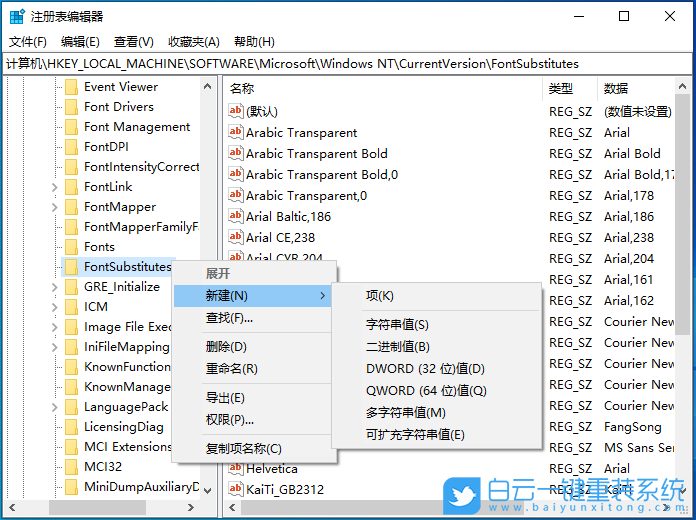Expand the FontLink tree node
The height and width of the screenshot is (520, 696).
pos(54,187)
